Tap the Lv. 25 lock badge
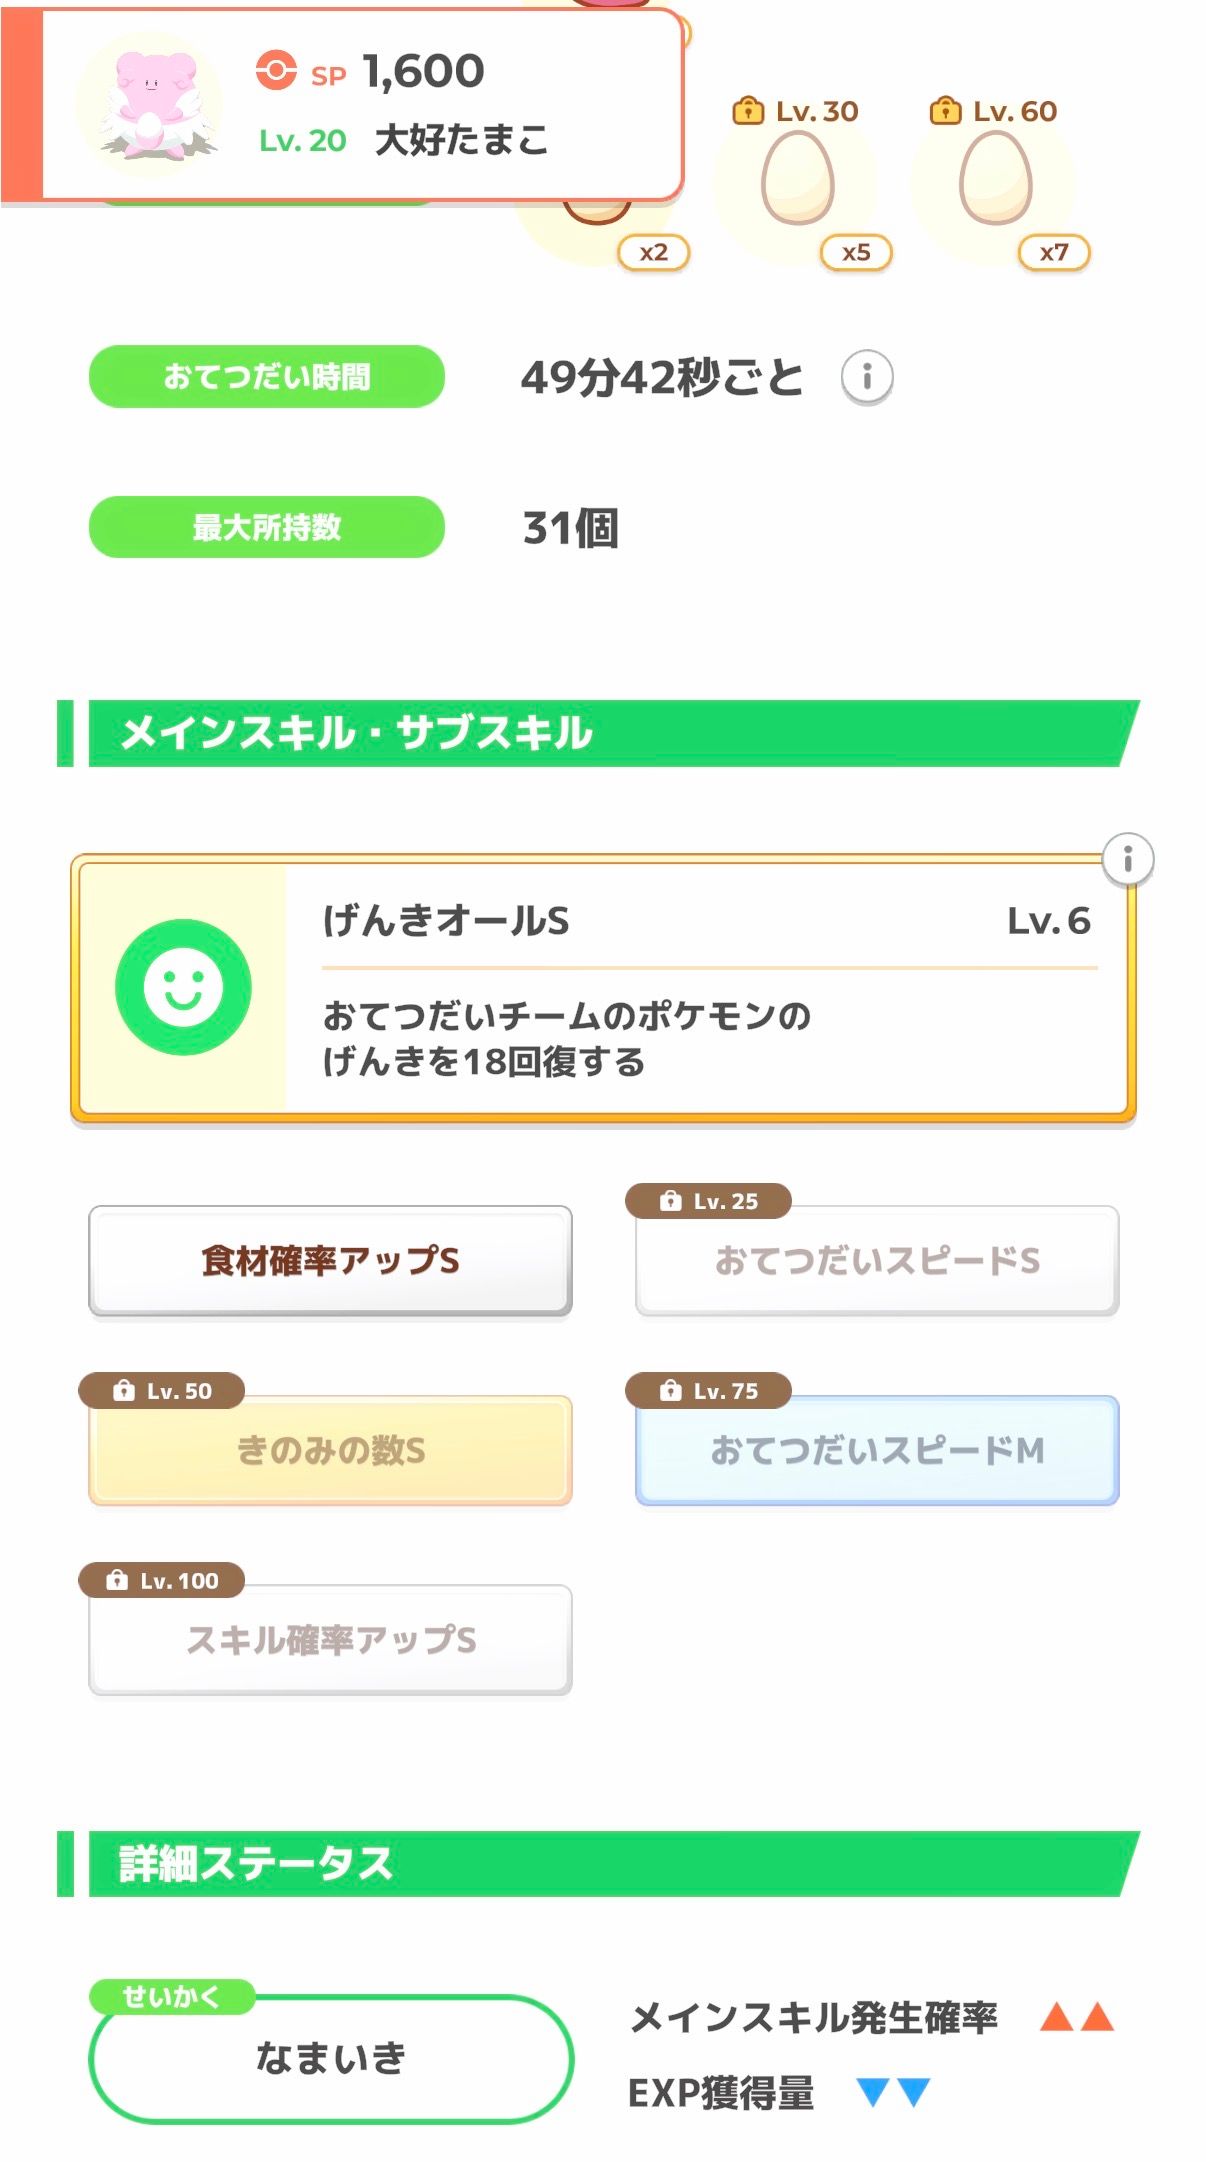This screenshot has width=1206, height=2162. click(x=708, y=1201)
